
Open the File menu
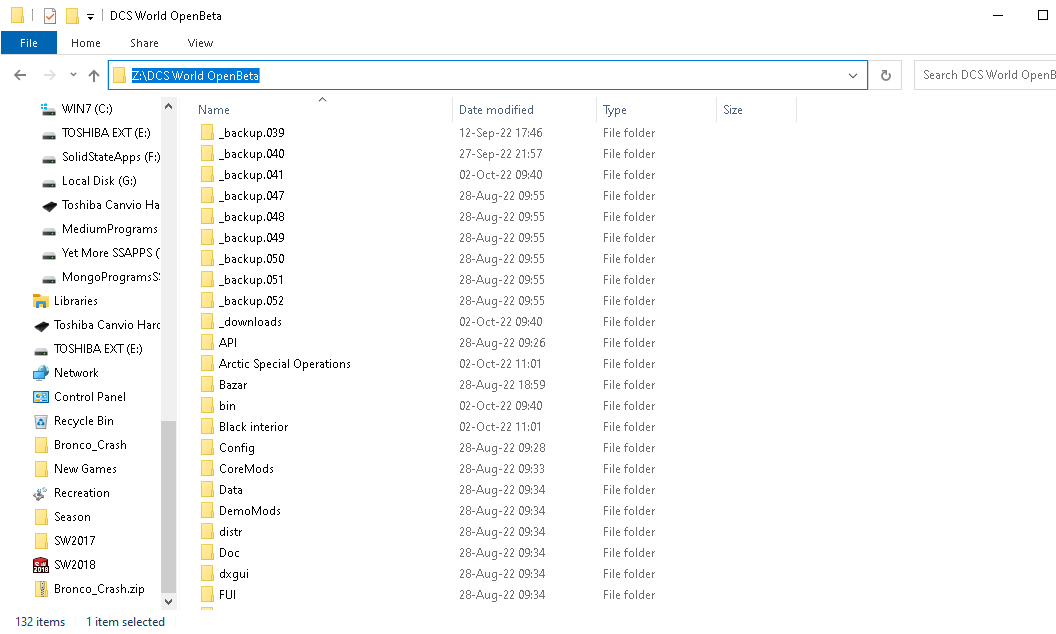click(29, 43)
